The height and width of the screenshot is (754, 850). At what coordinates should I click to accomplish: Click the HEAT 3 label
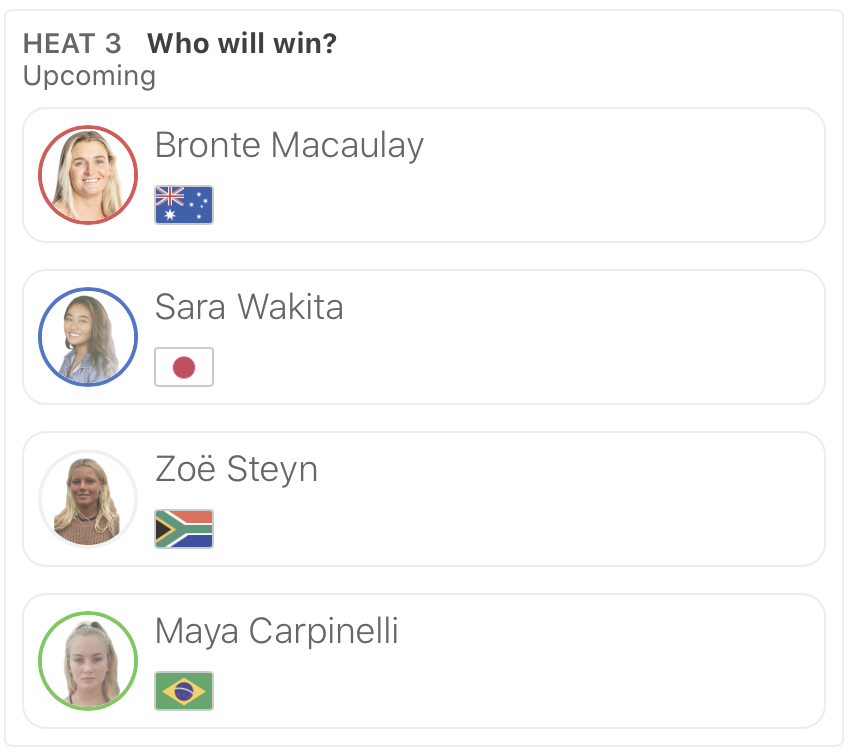[x=72, y=44]
